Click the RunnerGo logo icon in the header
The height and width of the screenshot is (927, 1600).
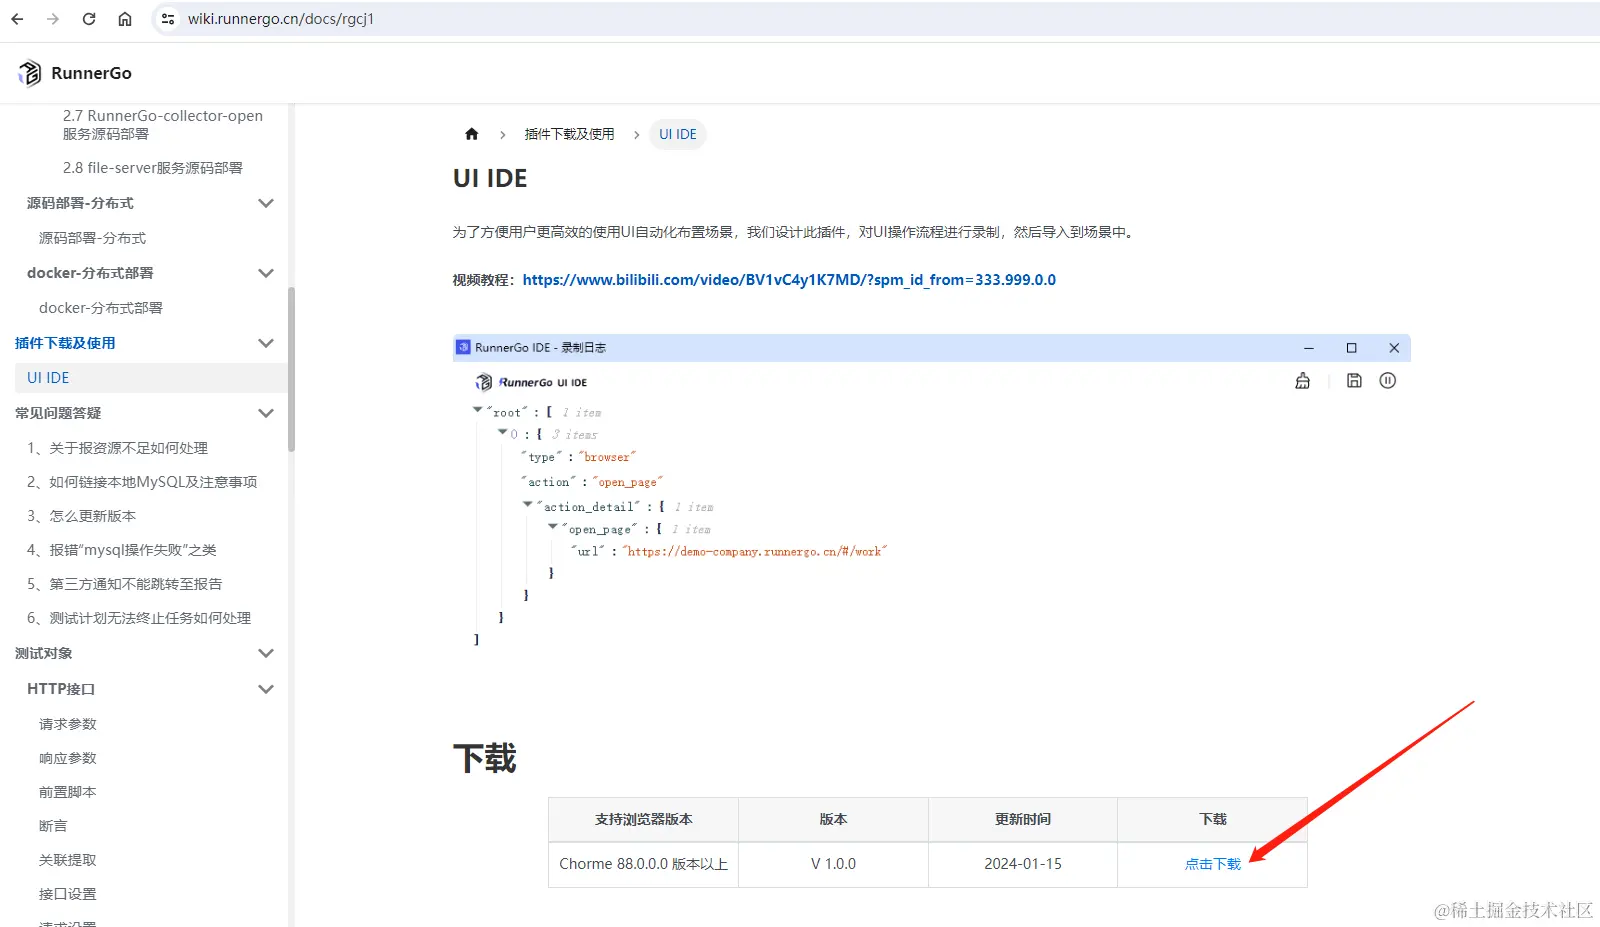coord(30,73)
